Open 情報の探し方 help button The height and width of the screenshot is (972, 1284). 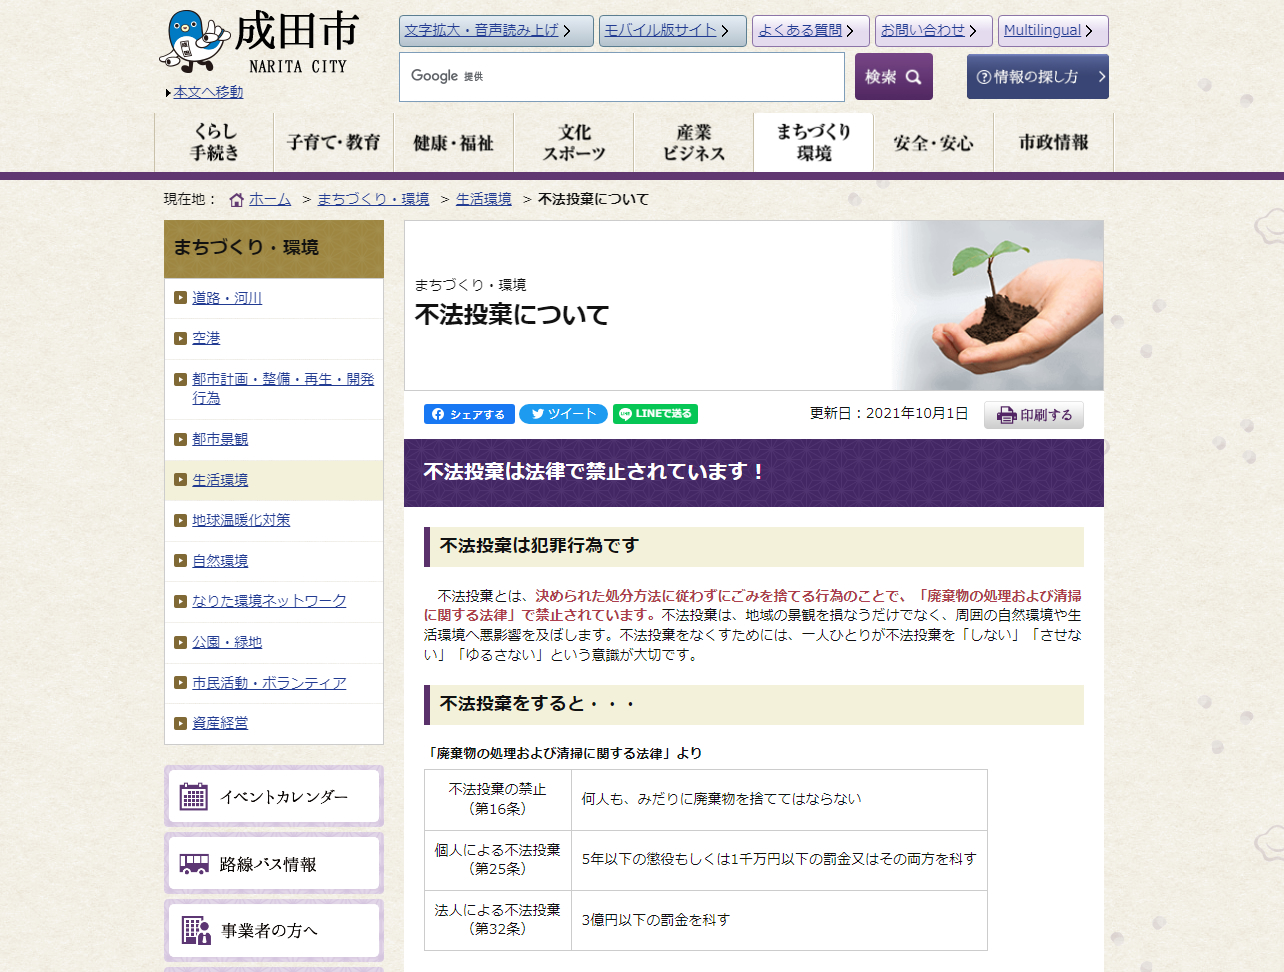pos(1037,77)
